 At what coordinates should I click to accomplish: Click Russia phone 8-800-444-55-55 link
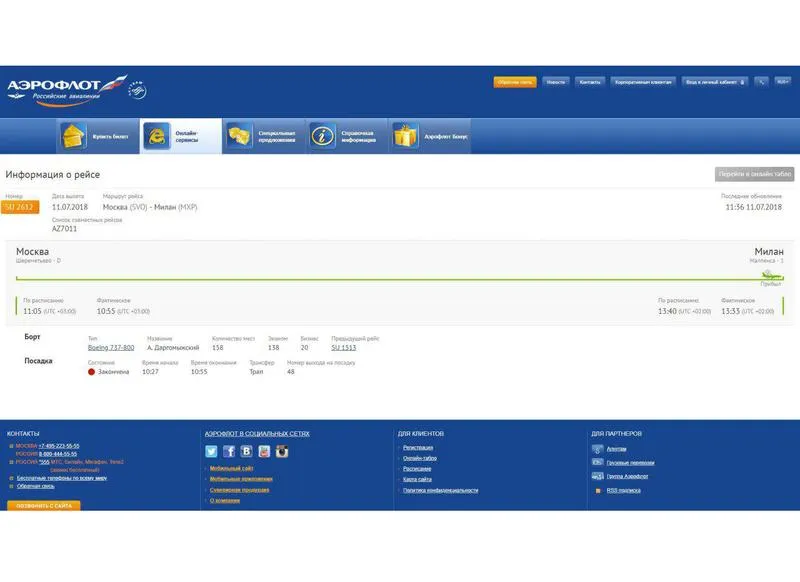coord(58,453)
